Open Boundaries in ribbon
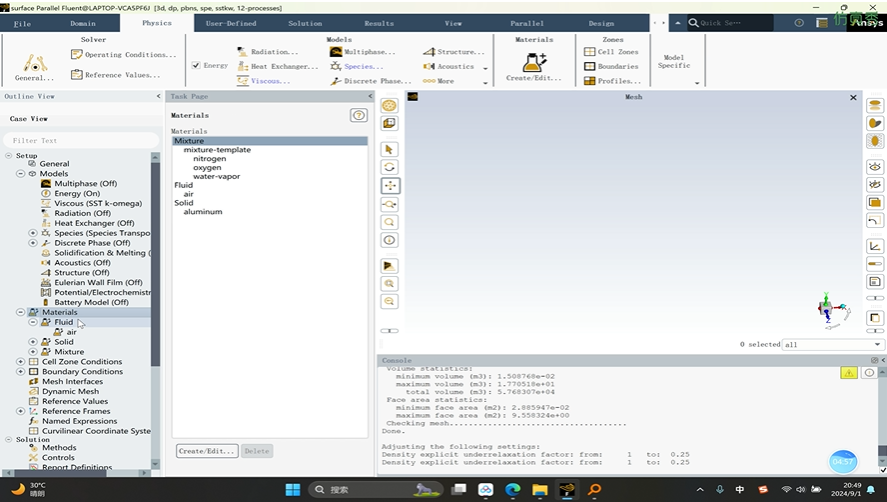Viewport: 887px width, 502px height. (611, 66)
